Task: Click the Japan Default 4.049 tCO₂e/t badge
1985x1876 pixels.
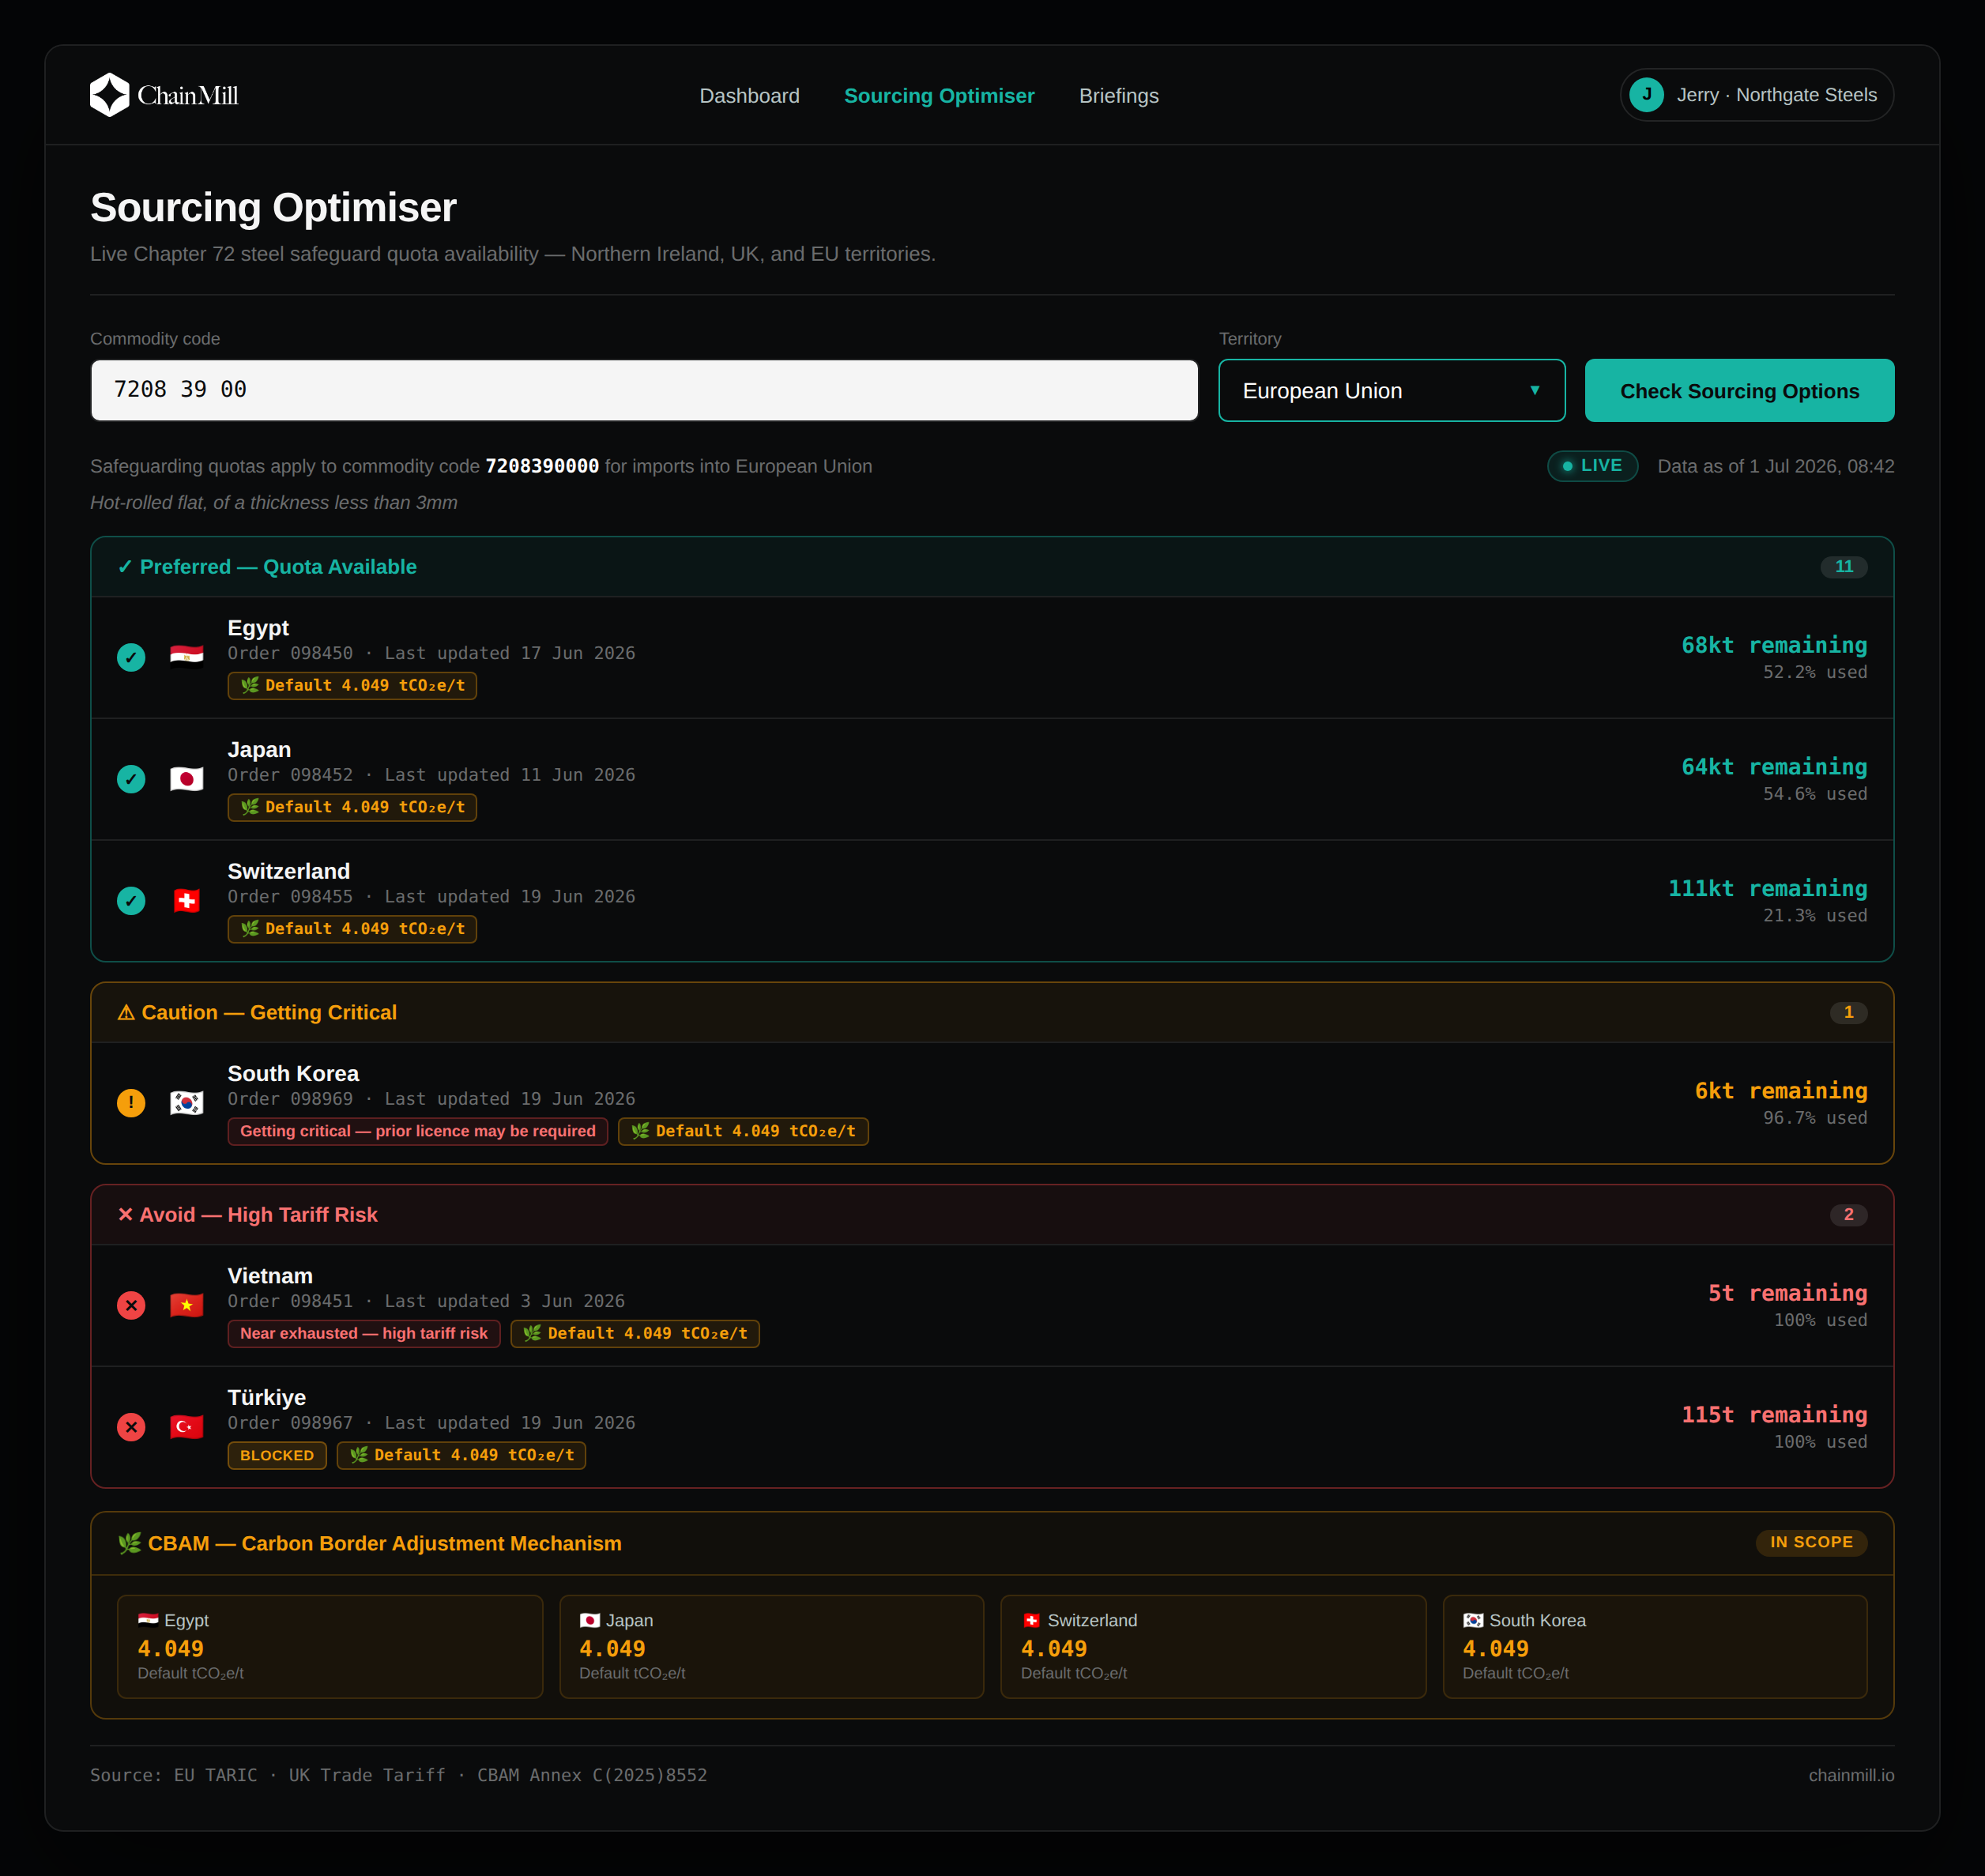Action: [x=352, y=807]
